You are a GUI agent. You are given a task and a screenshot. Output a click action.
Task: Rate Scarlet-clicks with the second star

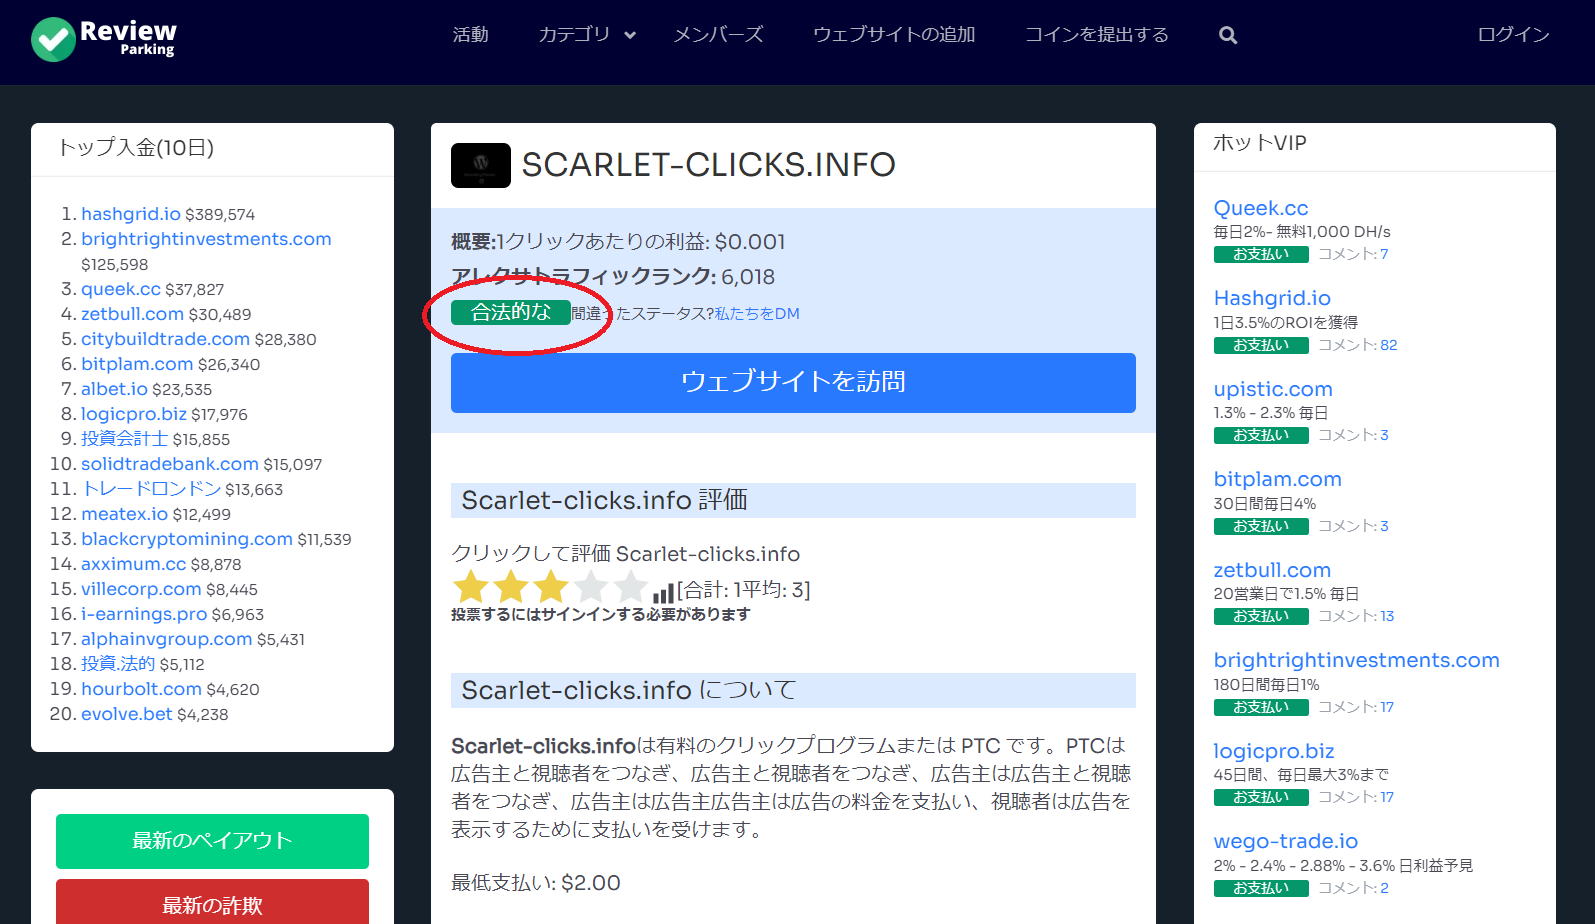click(x=510, y=588)
